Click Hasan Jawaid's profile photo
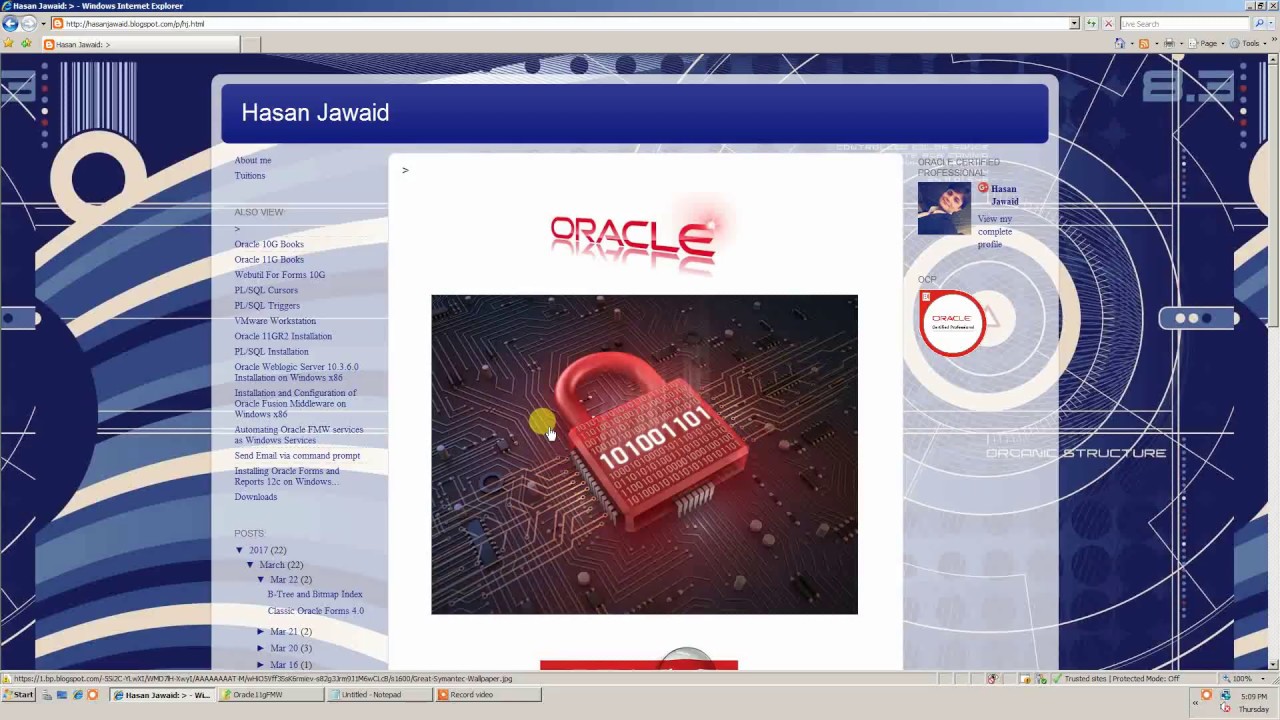The width and height of the screenshot is (1280, 720). [944, 208]
